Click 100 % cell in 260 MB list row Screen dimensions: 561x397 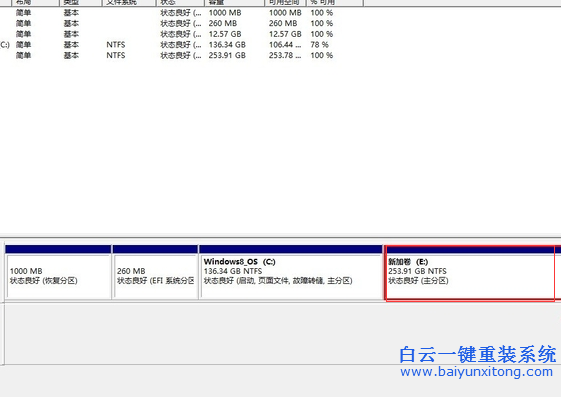pos(322,23)
